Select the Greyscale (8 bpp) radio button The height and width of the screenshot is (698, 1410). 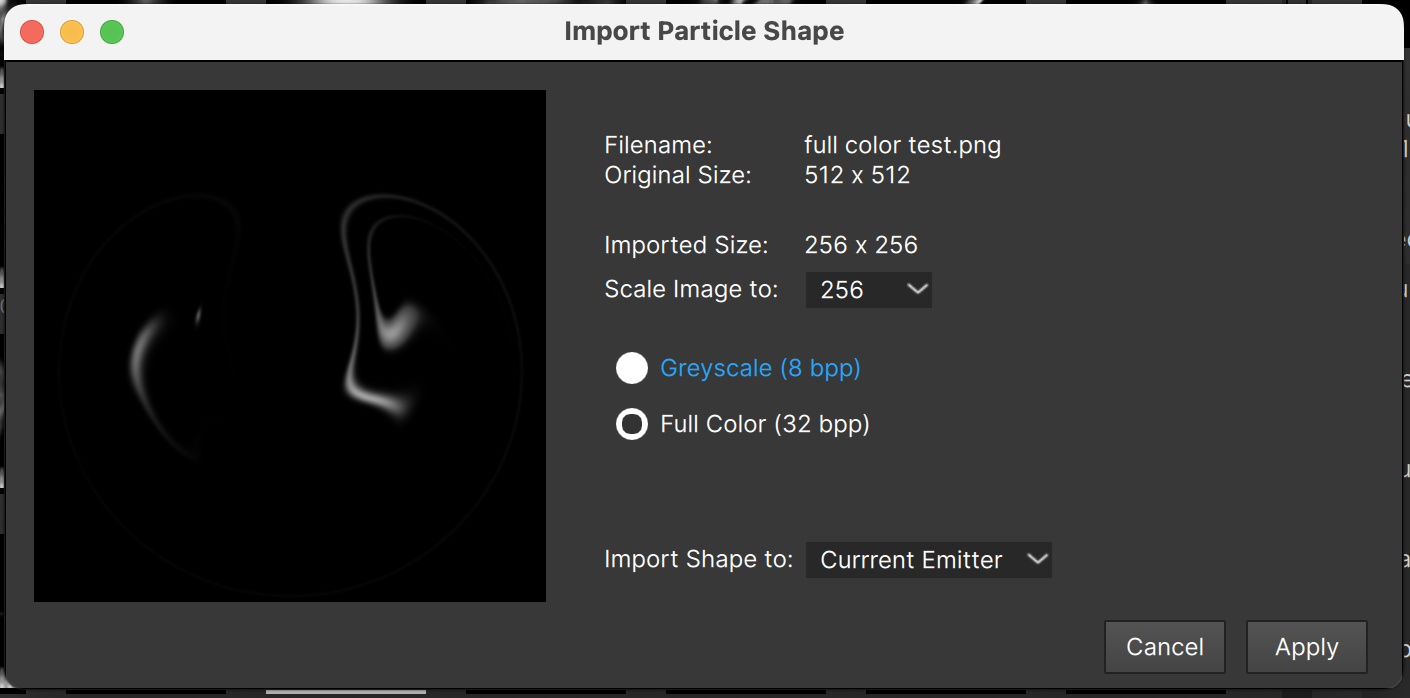coord(632,368)
